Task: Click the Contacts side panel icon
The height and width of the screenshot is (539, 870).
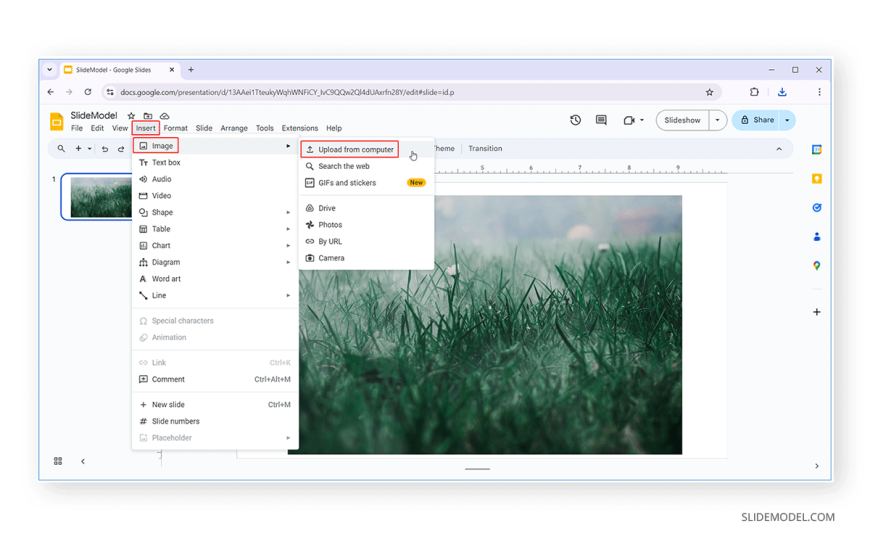Action: point(817,237)
